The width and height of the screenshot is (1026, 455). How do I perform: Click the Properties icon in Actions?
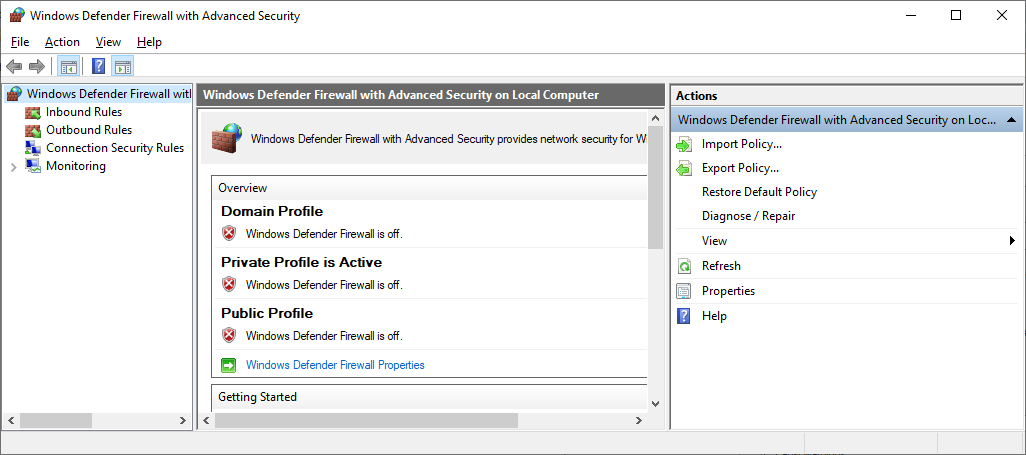pyautogui.click(x=684, y=291)
